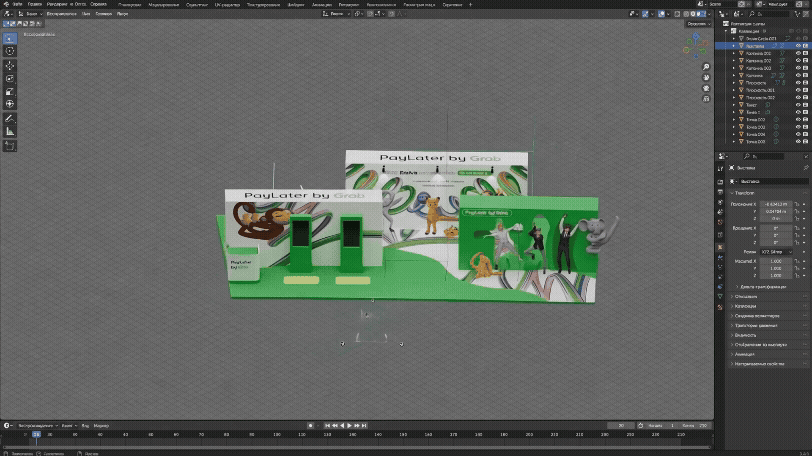Select the Add Cube tool
This screenshot has height=456, width=812.
click(10, 146)
